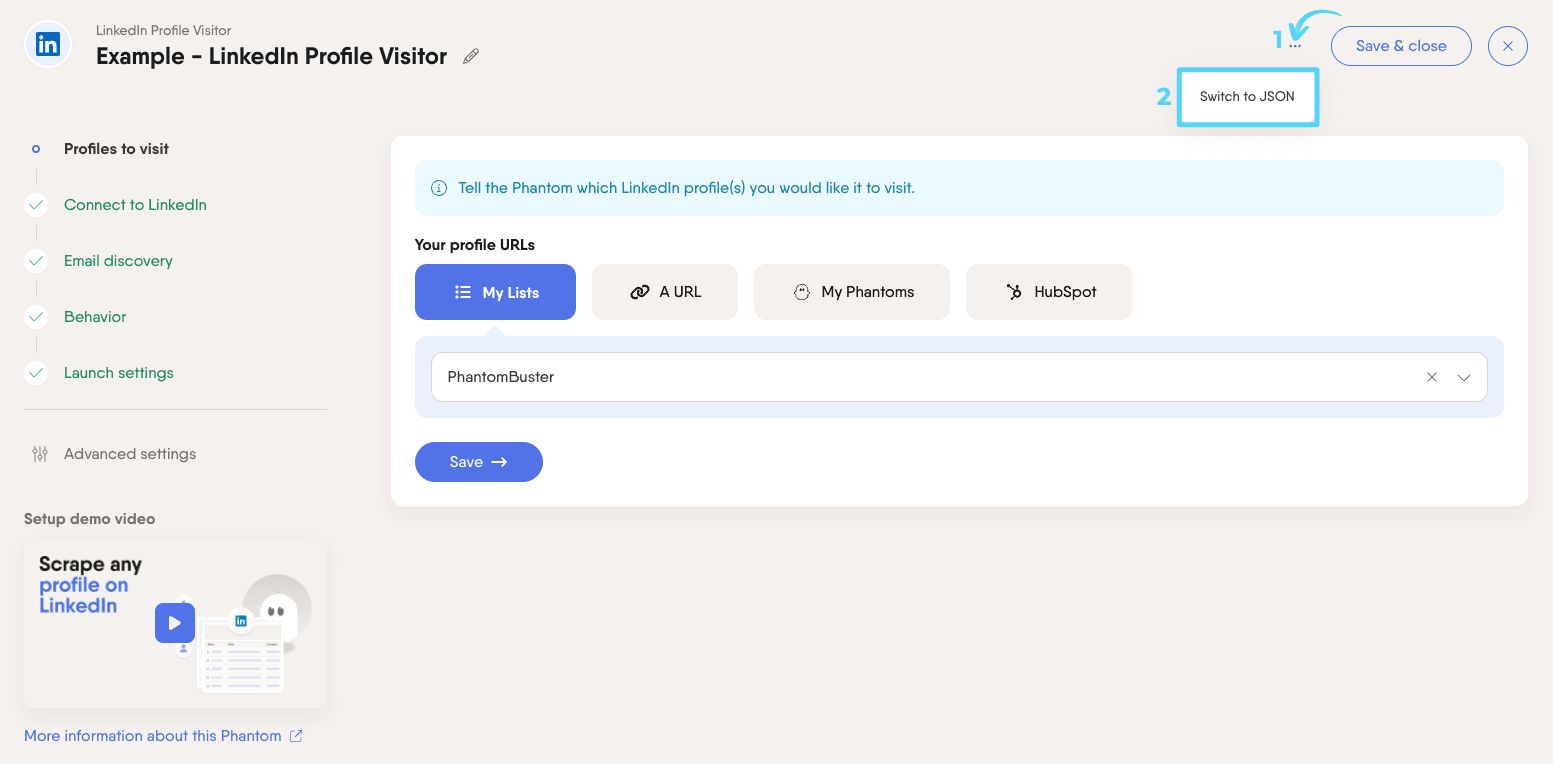
Task: Click the info icon next to the tip message
Action: point(439,188)
